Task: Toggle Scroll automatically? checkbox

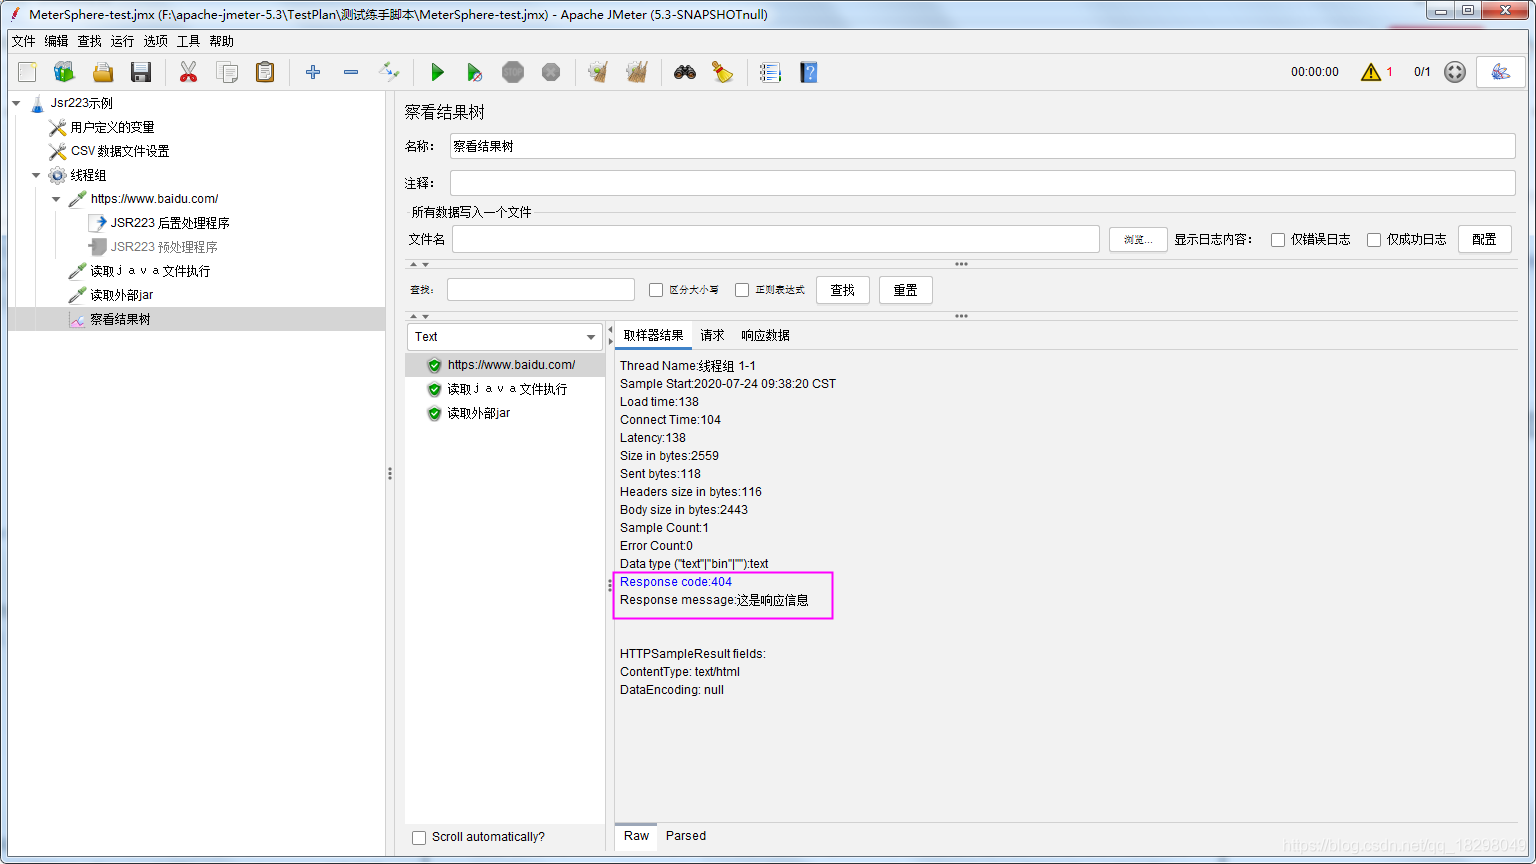Action: 419,838
